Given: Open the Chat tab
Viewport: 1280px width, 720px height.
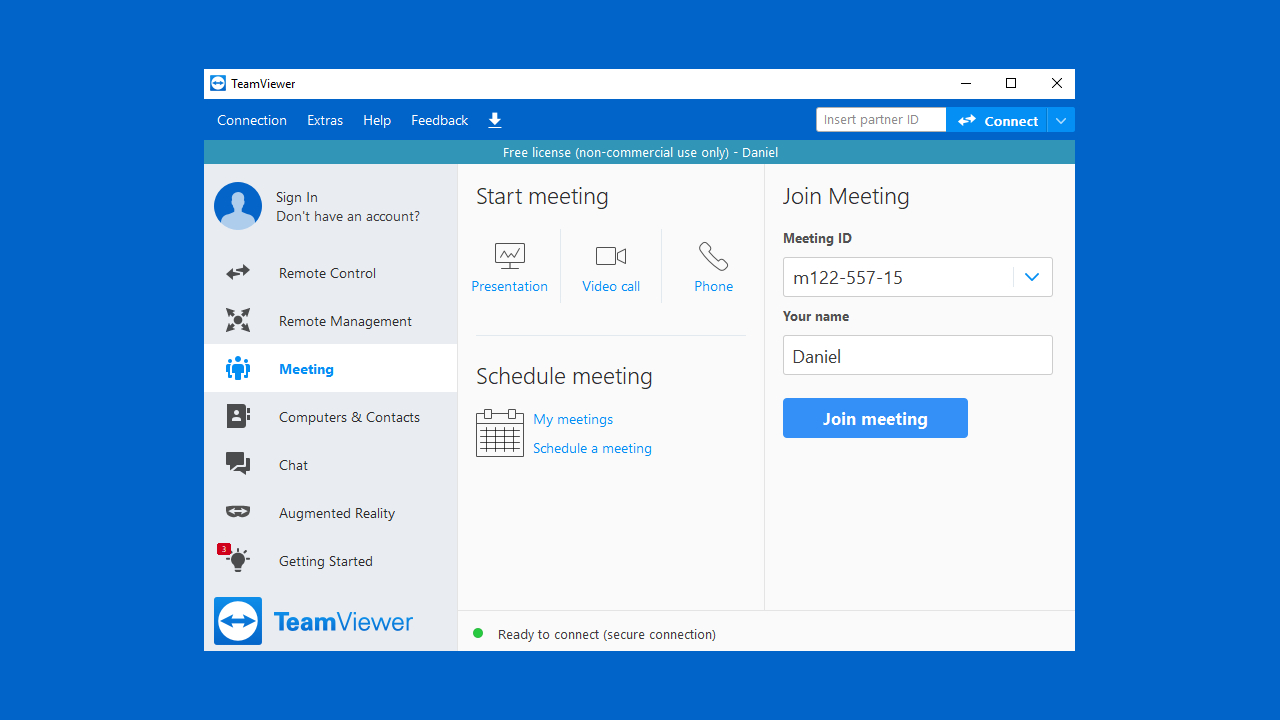Looking at the screenshot, I should (330, 465).
